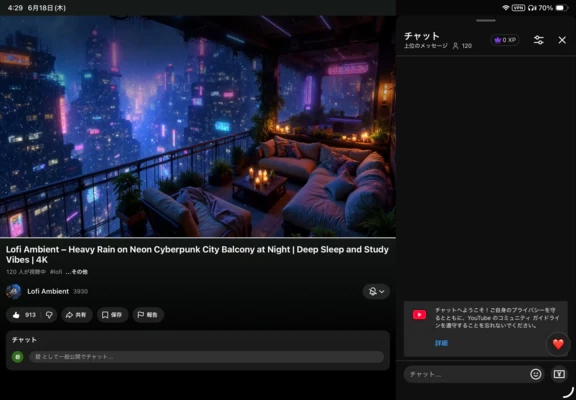The width and height of the screenshot is (576, 400).
Task: Open emoji picker in chat input
Action: point(536,374)
